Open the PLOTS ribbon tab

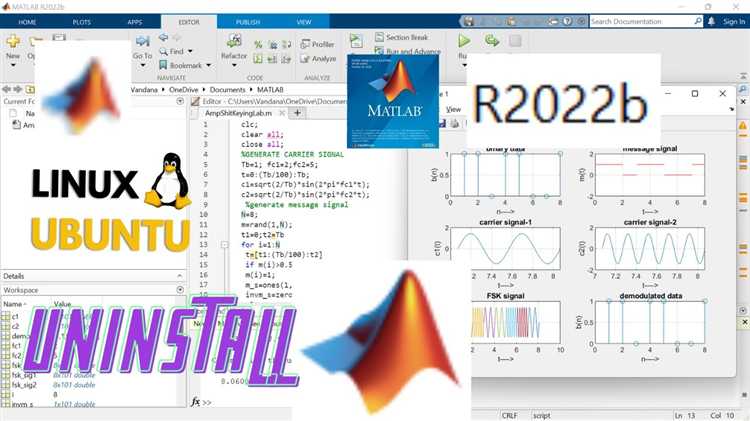coord(81,22)
